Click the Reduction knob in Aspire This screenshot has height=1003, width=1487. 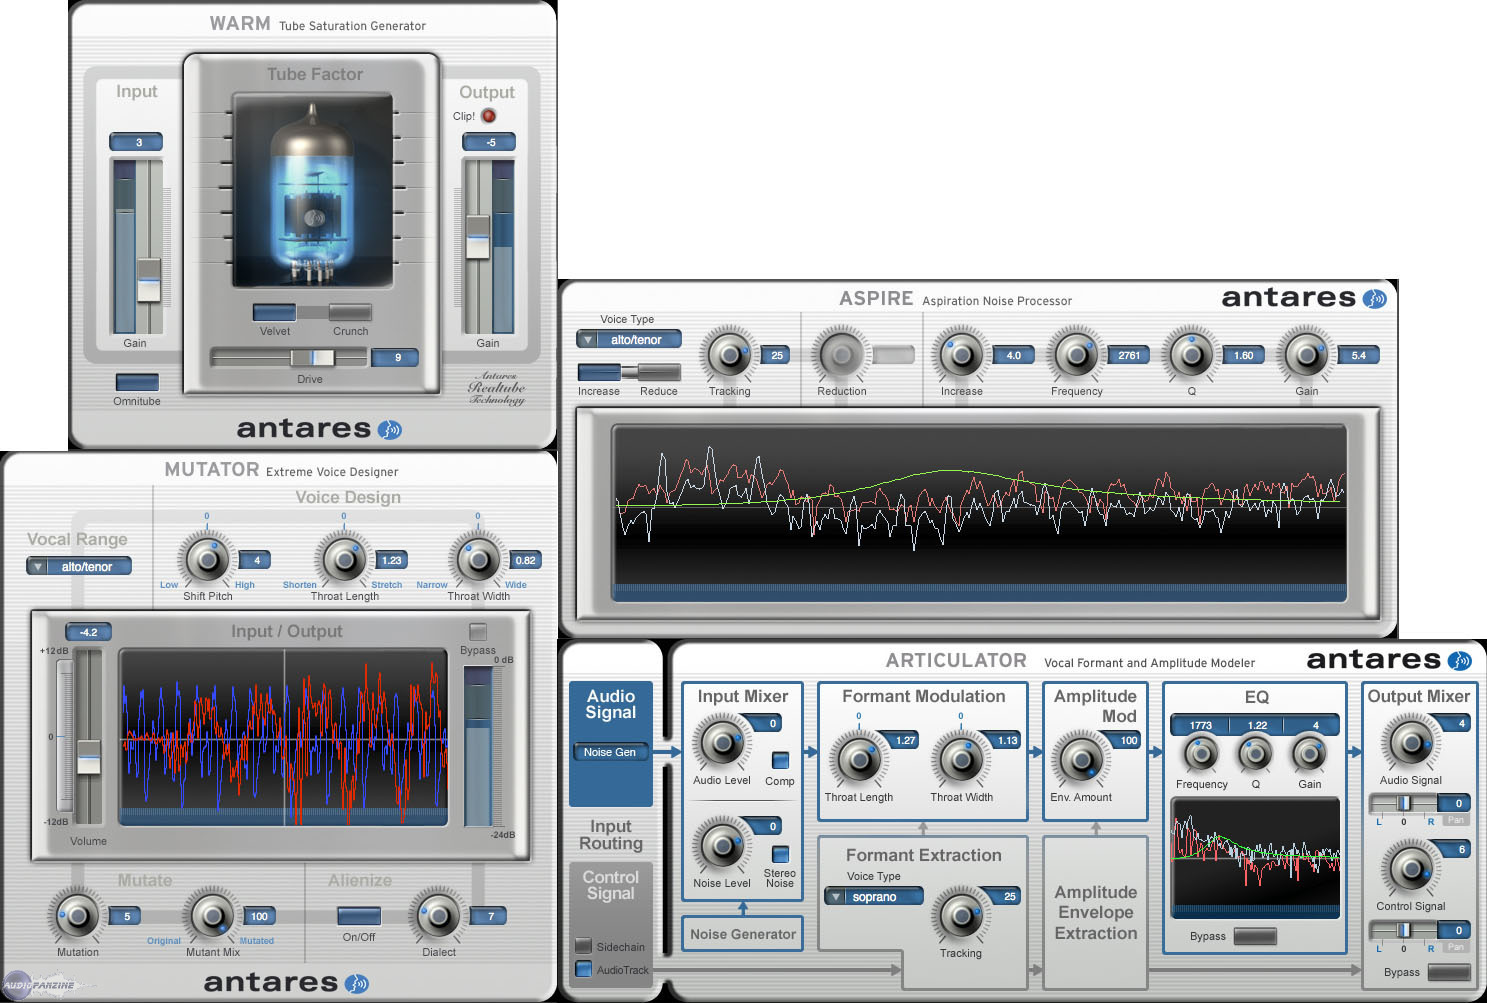pyautogui.click(x=842, y=355)
